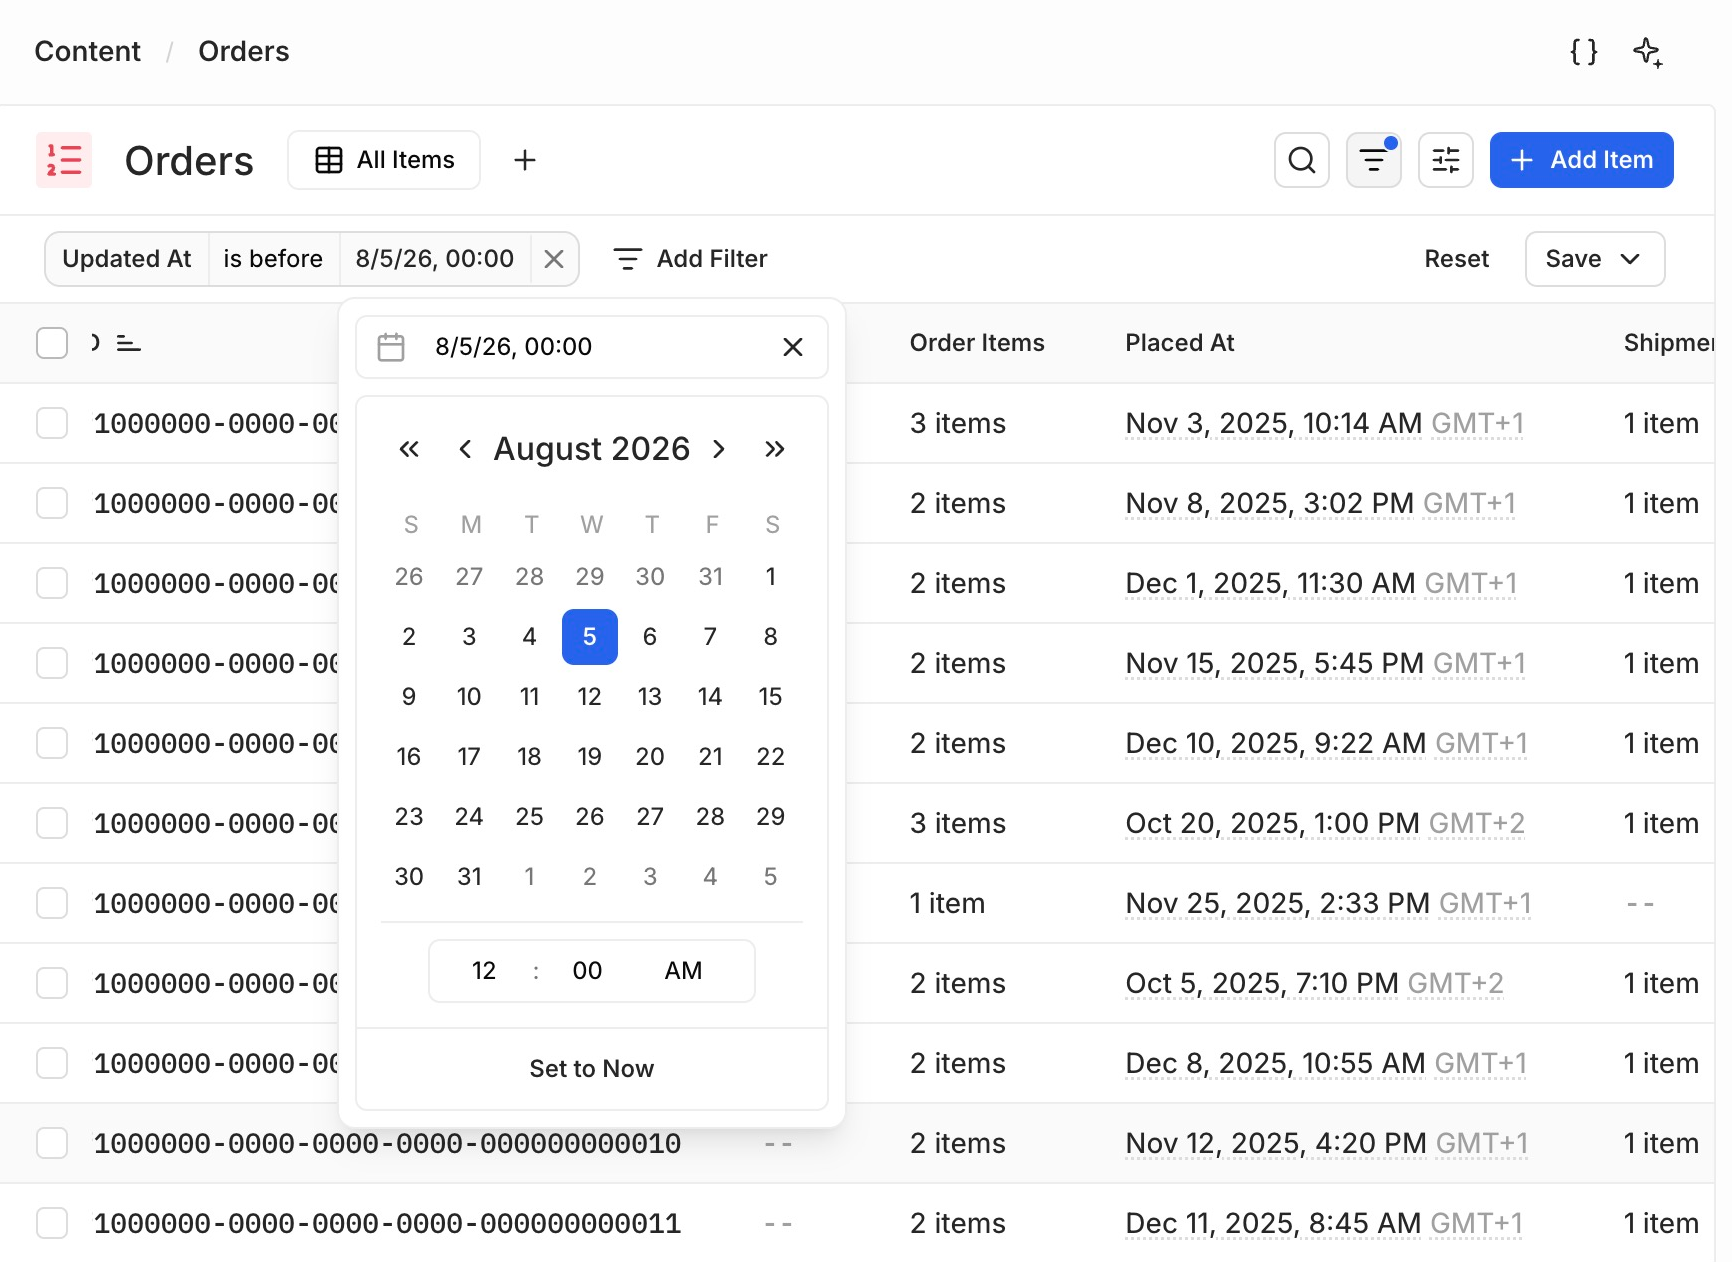This screenshot has height=1262, width=1732.
Task: Toggle the AM/PM selector
Action: click(x=684, y=971)
